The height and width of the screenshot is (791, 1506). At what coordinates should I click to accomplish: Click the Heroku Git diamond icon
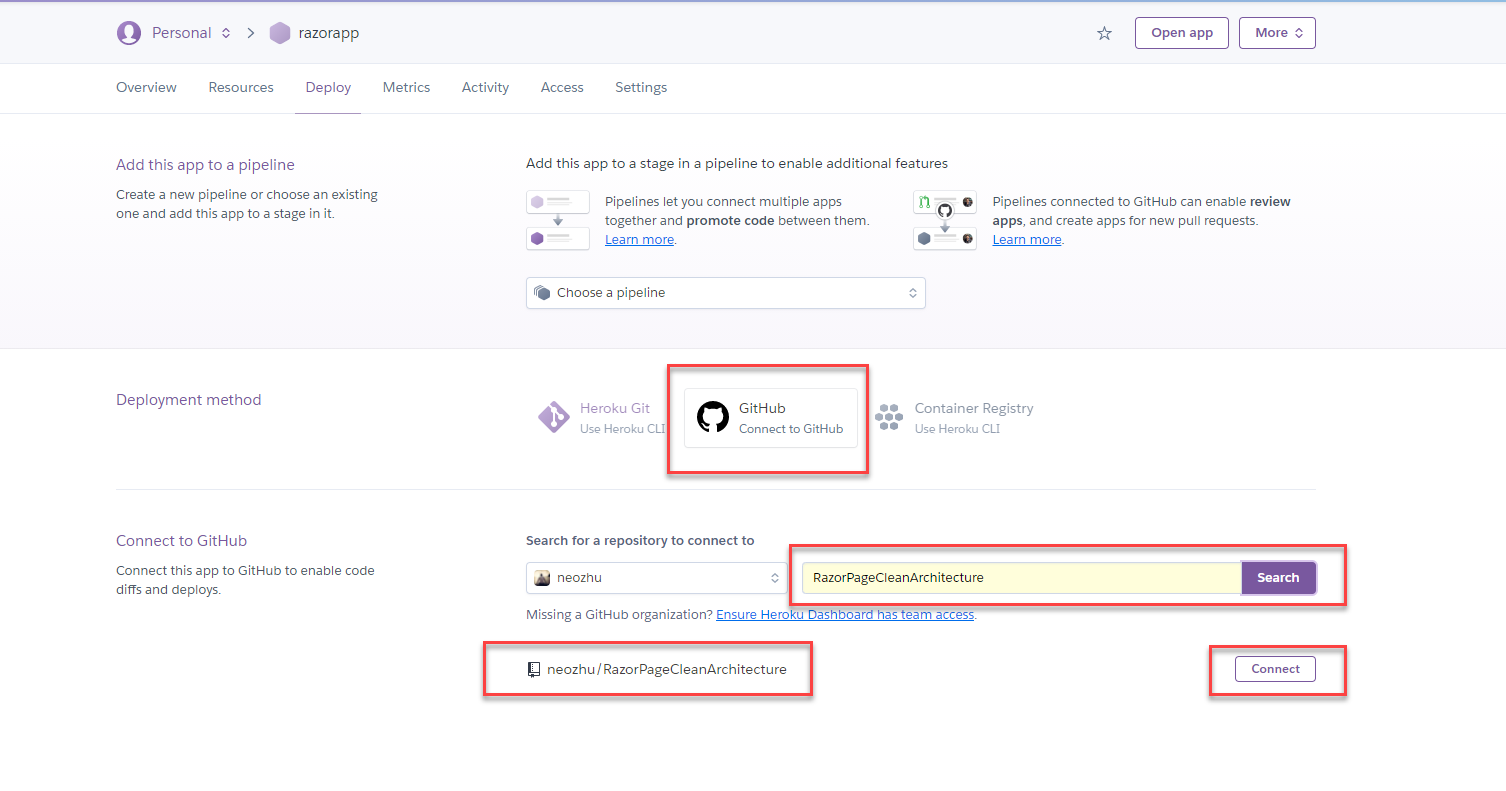(x=553, y=417)
